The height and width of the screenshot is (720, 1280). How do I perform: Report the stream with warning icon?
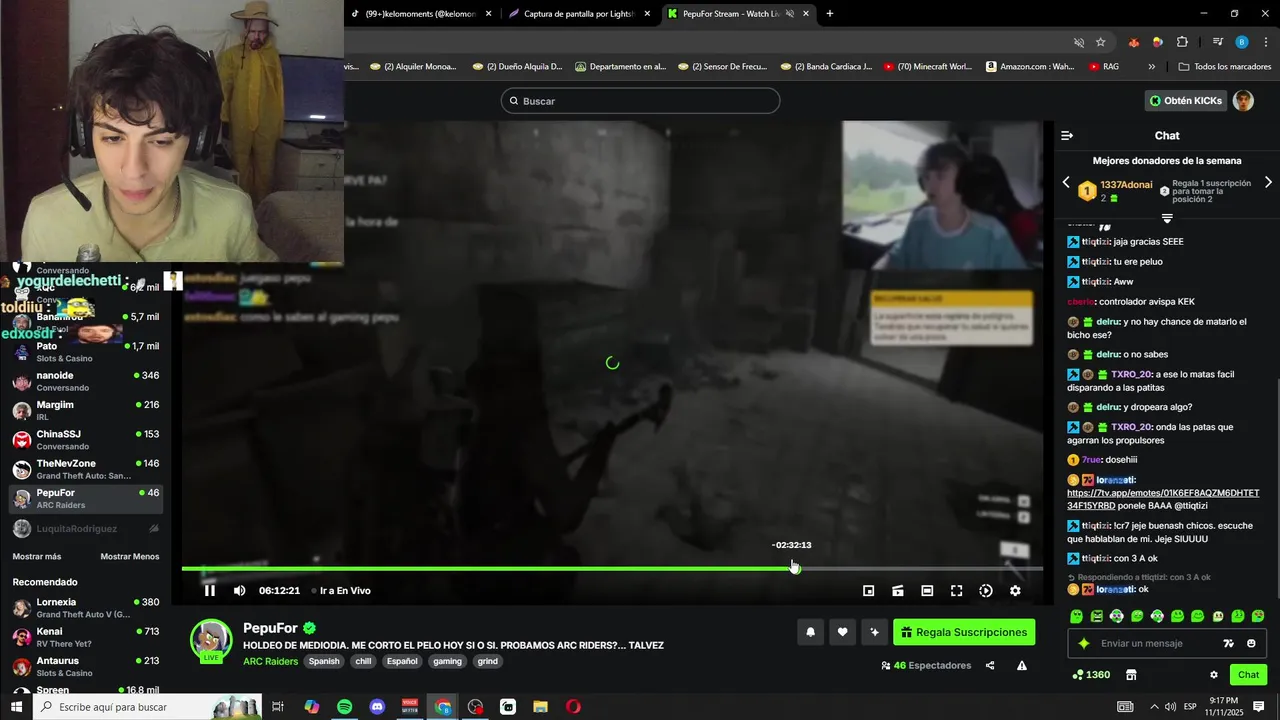(1022, 665)
